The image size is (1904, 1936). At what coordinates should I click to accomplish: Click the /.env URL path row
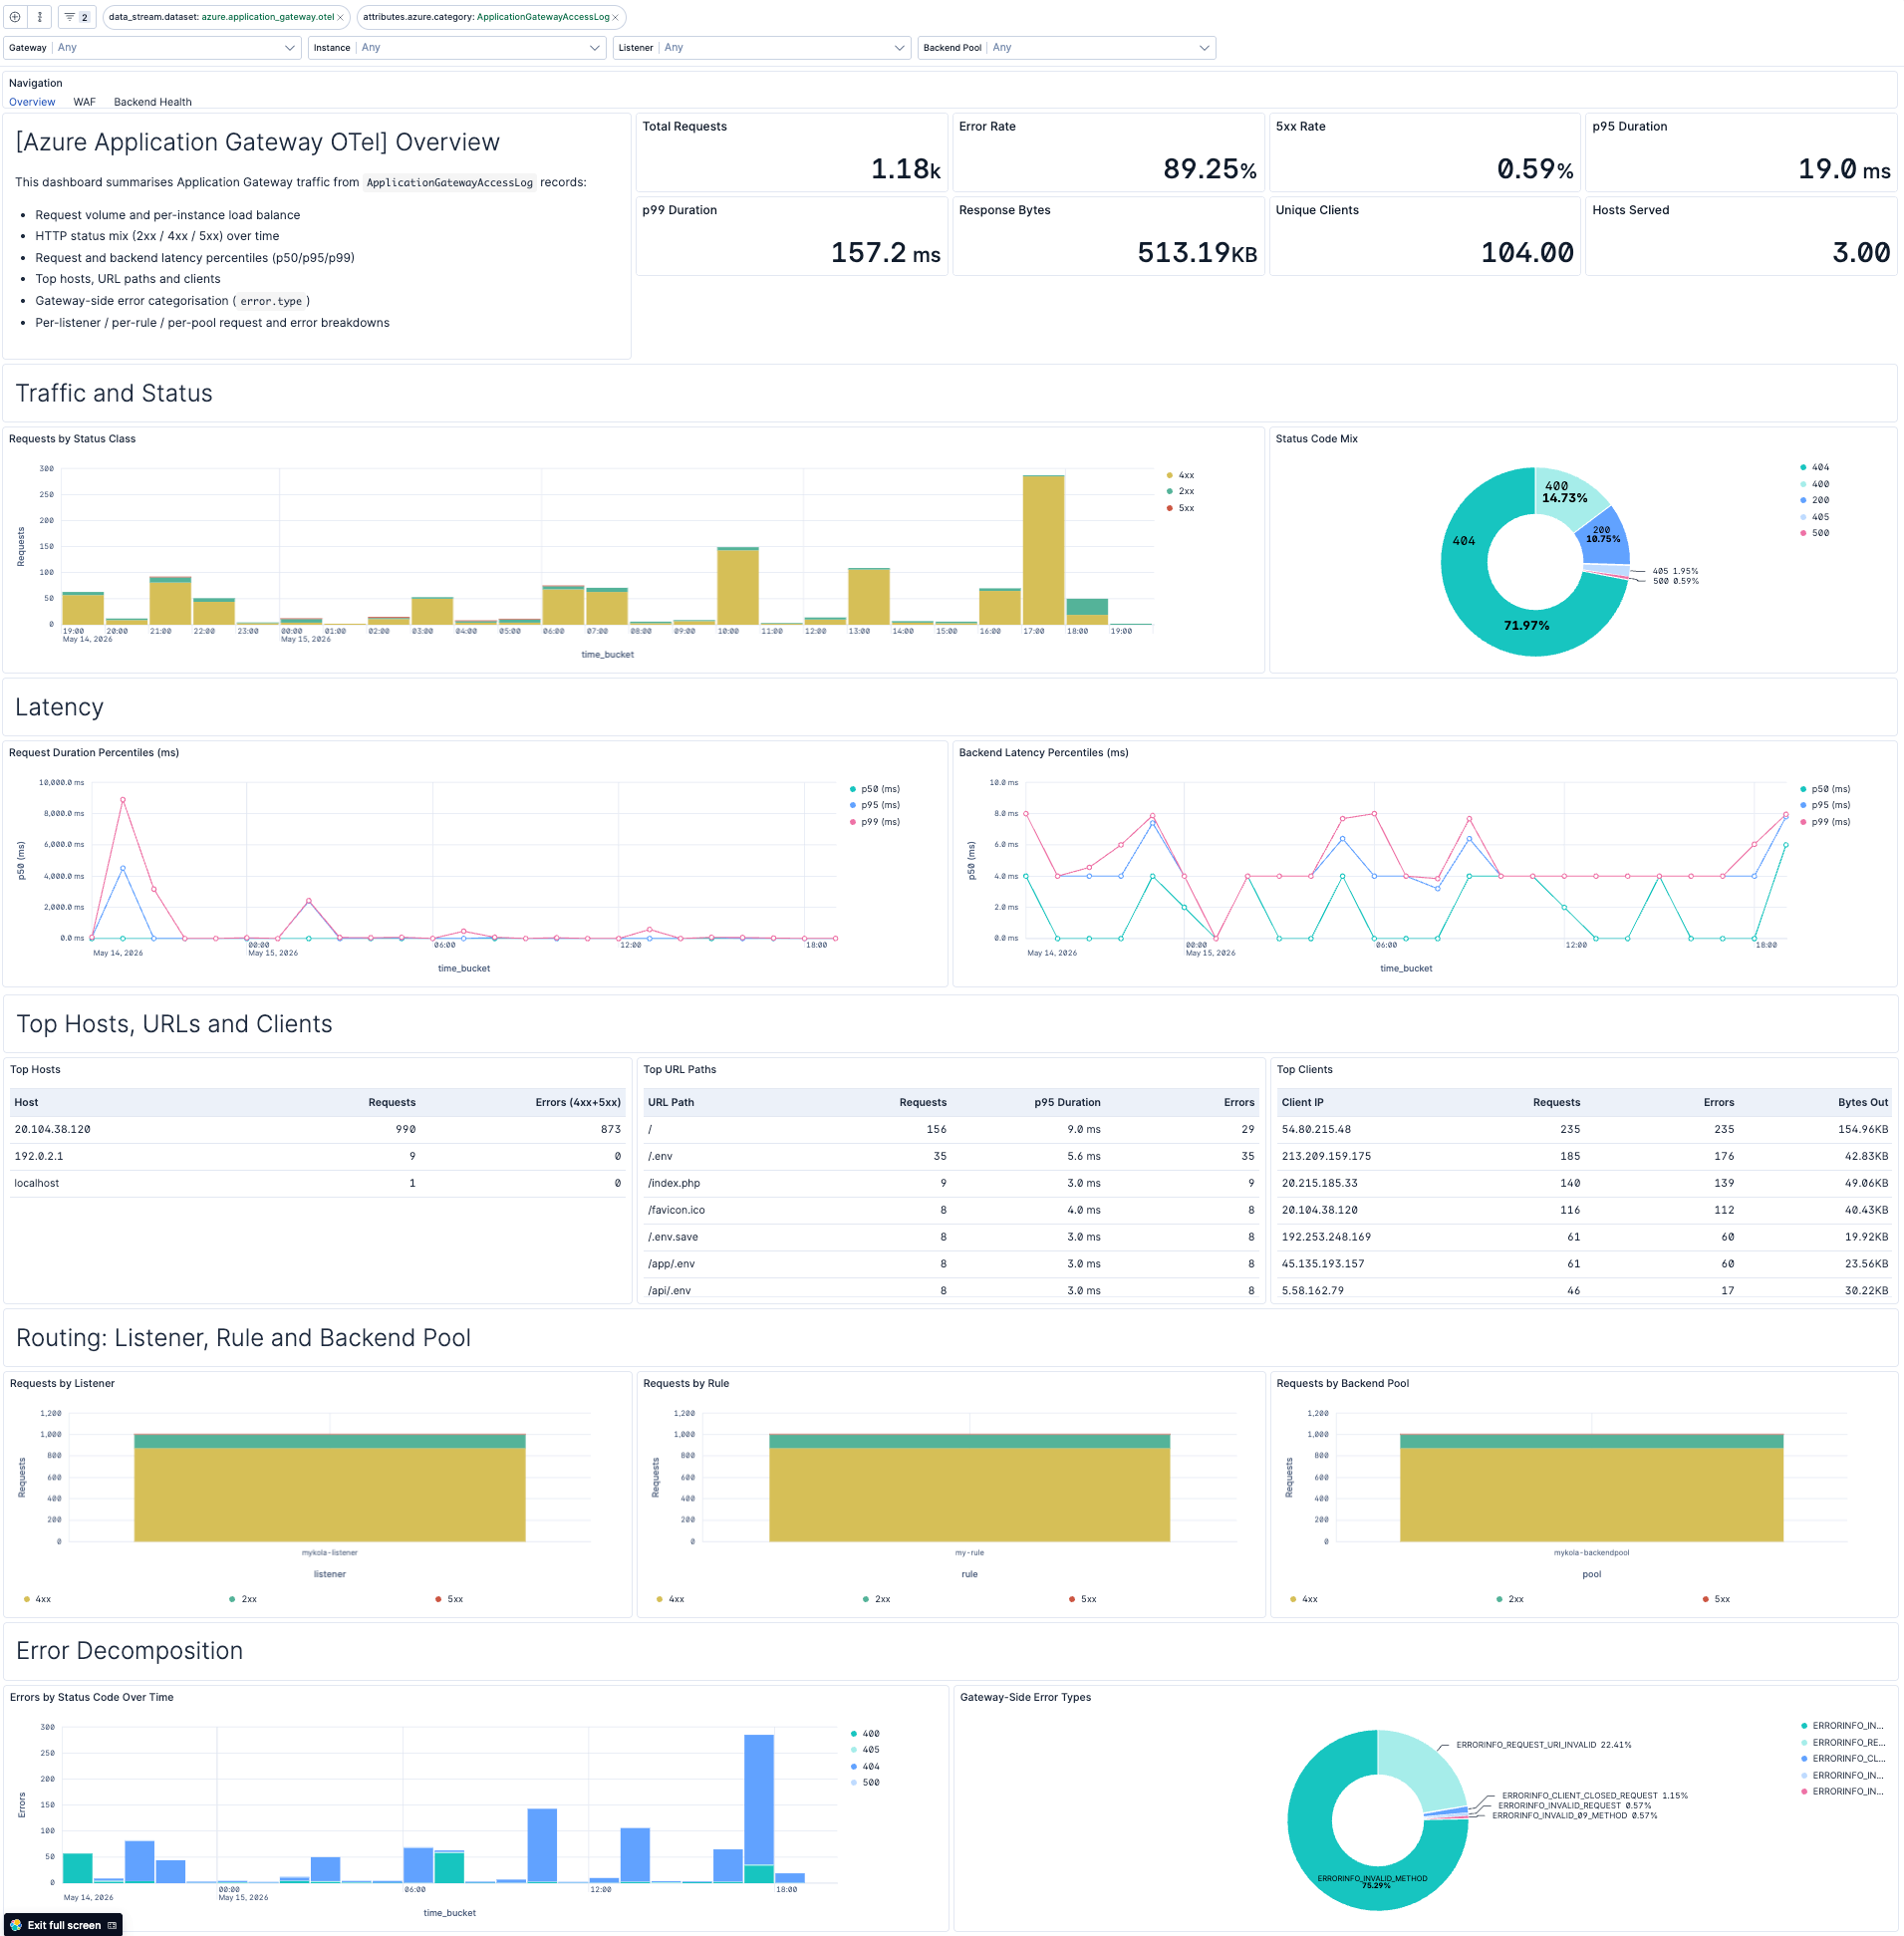pos(951,1156)
